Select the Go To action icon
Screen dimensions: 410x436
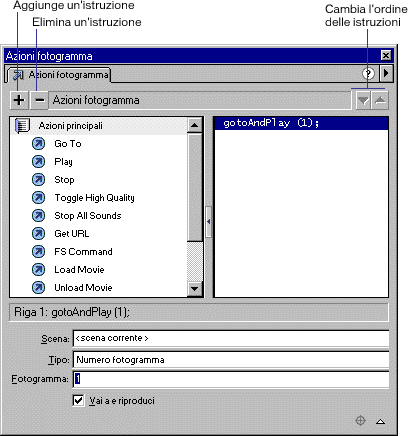[38, 144]
